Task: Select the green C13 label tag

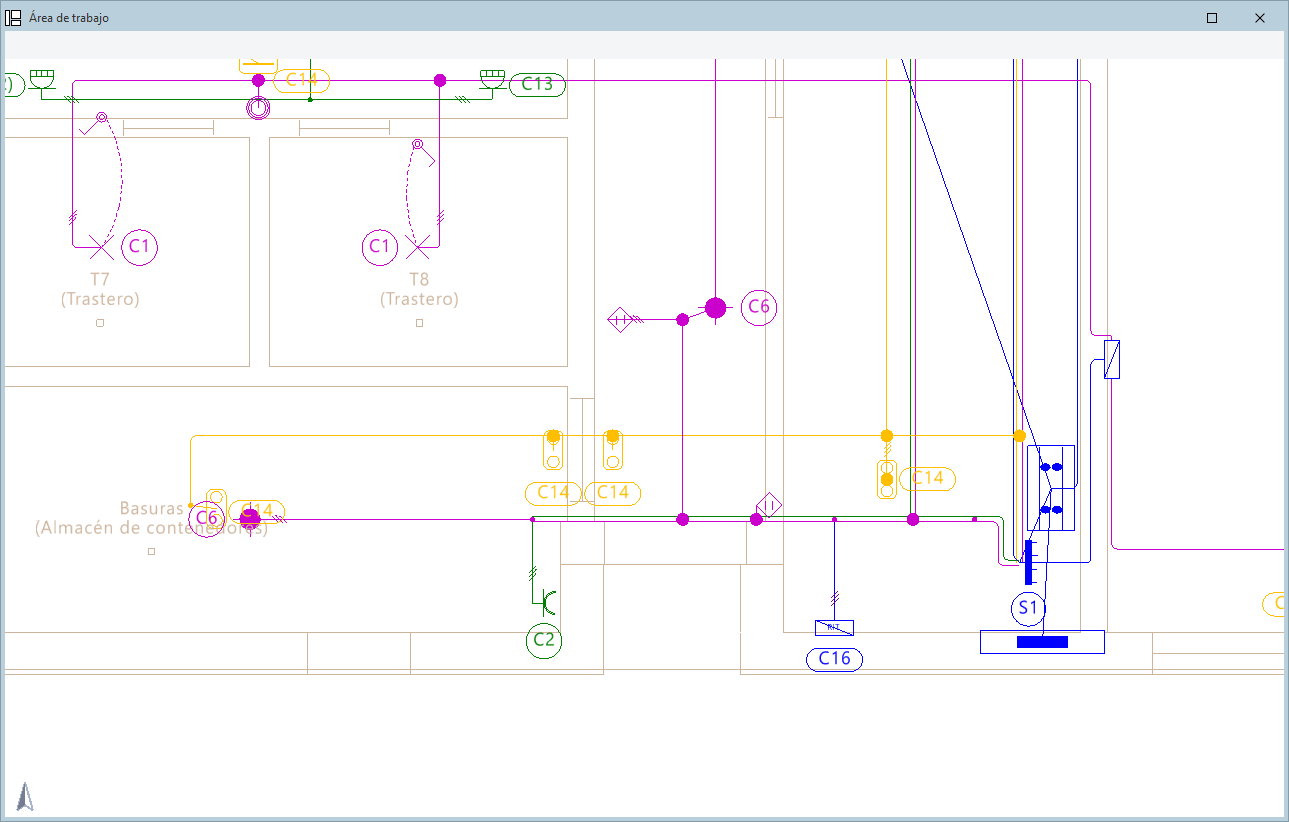Action: [x=537, y=84]
